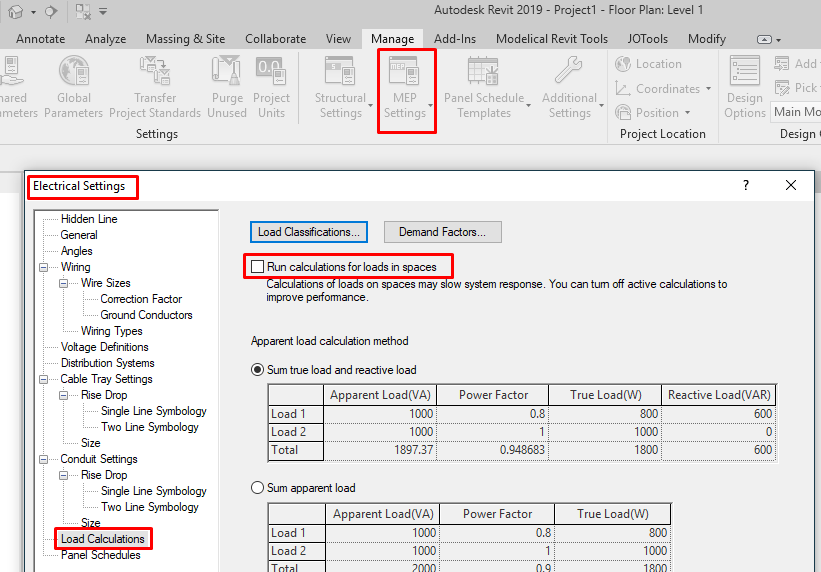Image resolution: width=821 pixels, height=572 pixels.
Task: Customize Quick Access Toolbar dropdown
Action: point(103,11)
